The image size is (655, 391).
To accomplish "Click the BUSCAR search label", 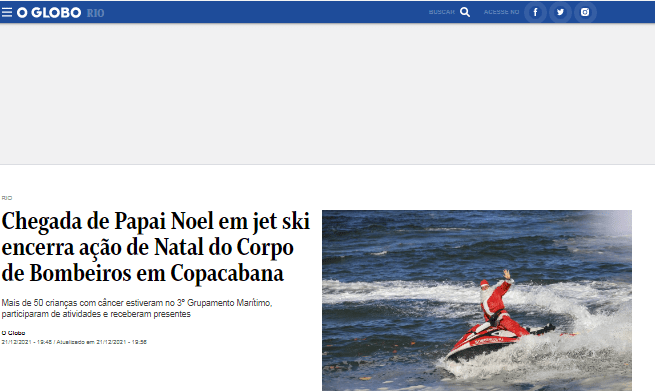I will (x=442, y=12).
